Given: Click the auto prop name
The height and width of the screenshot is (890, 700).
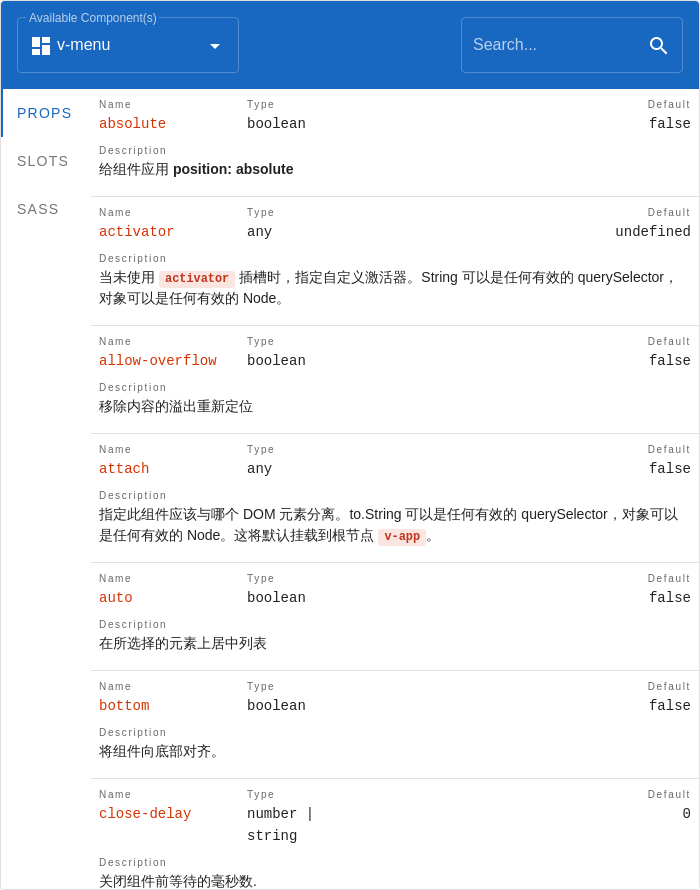Looking at the screenshot, I should click(x=115, y=597).
